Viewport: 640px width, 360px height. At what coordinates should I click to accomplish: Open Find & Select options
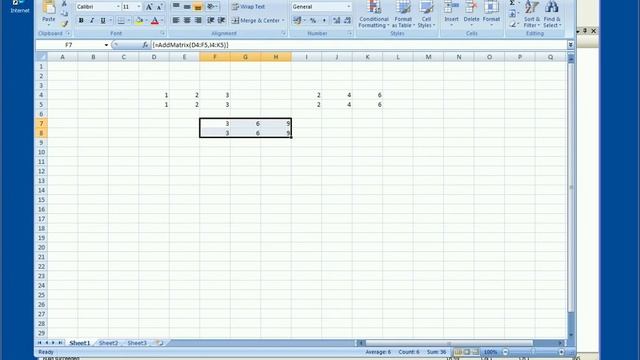552,14
